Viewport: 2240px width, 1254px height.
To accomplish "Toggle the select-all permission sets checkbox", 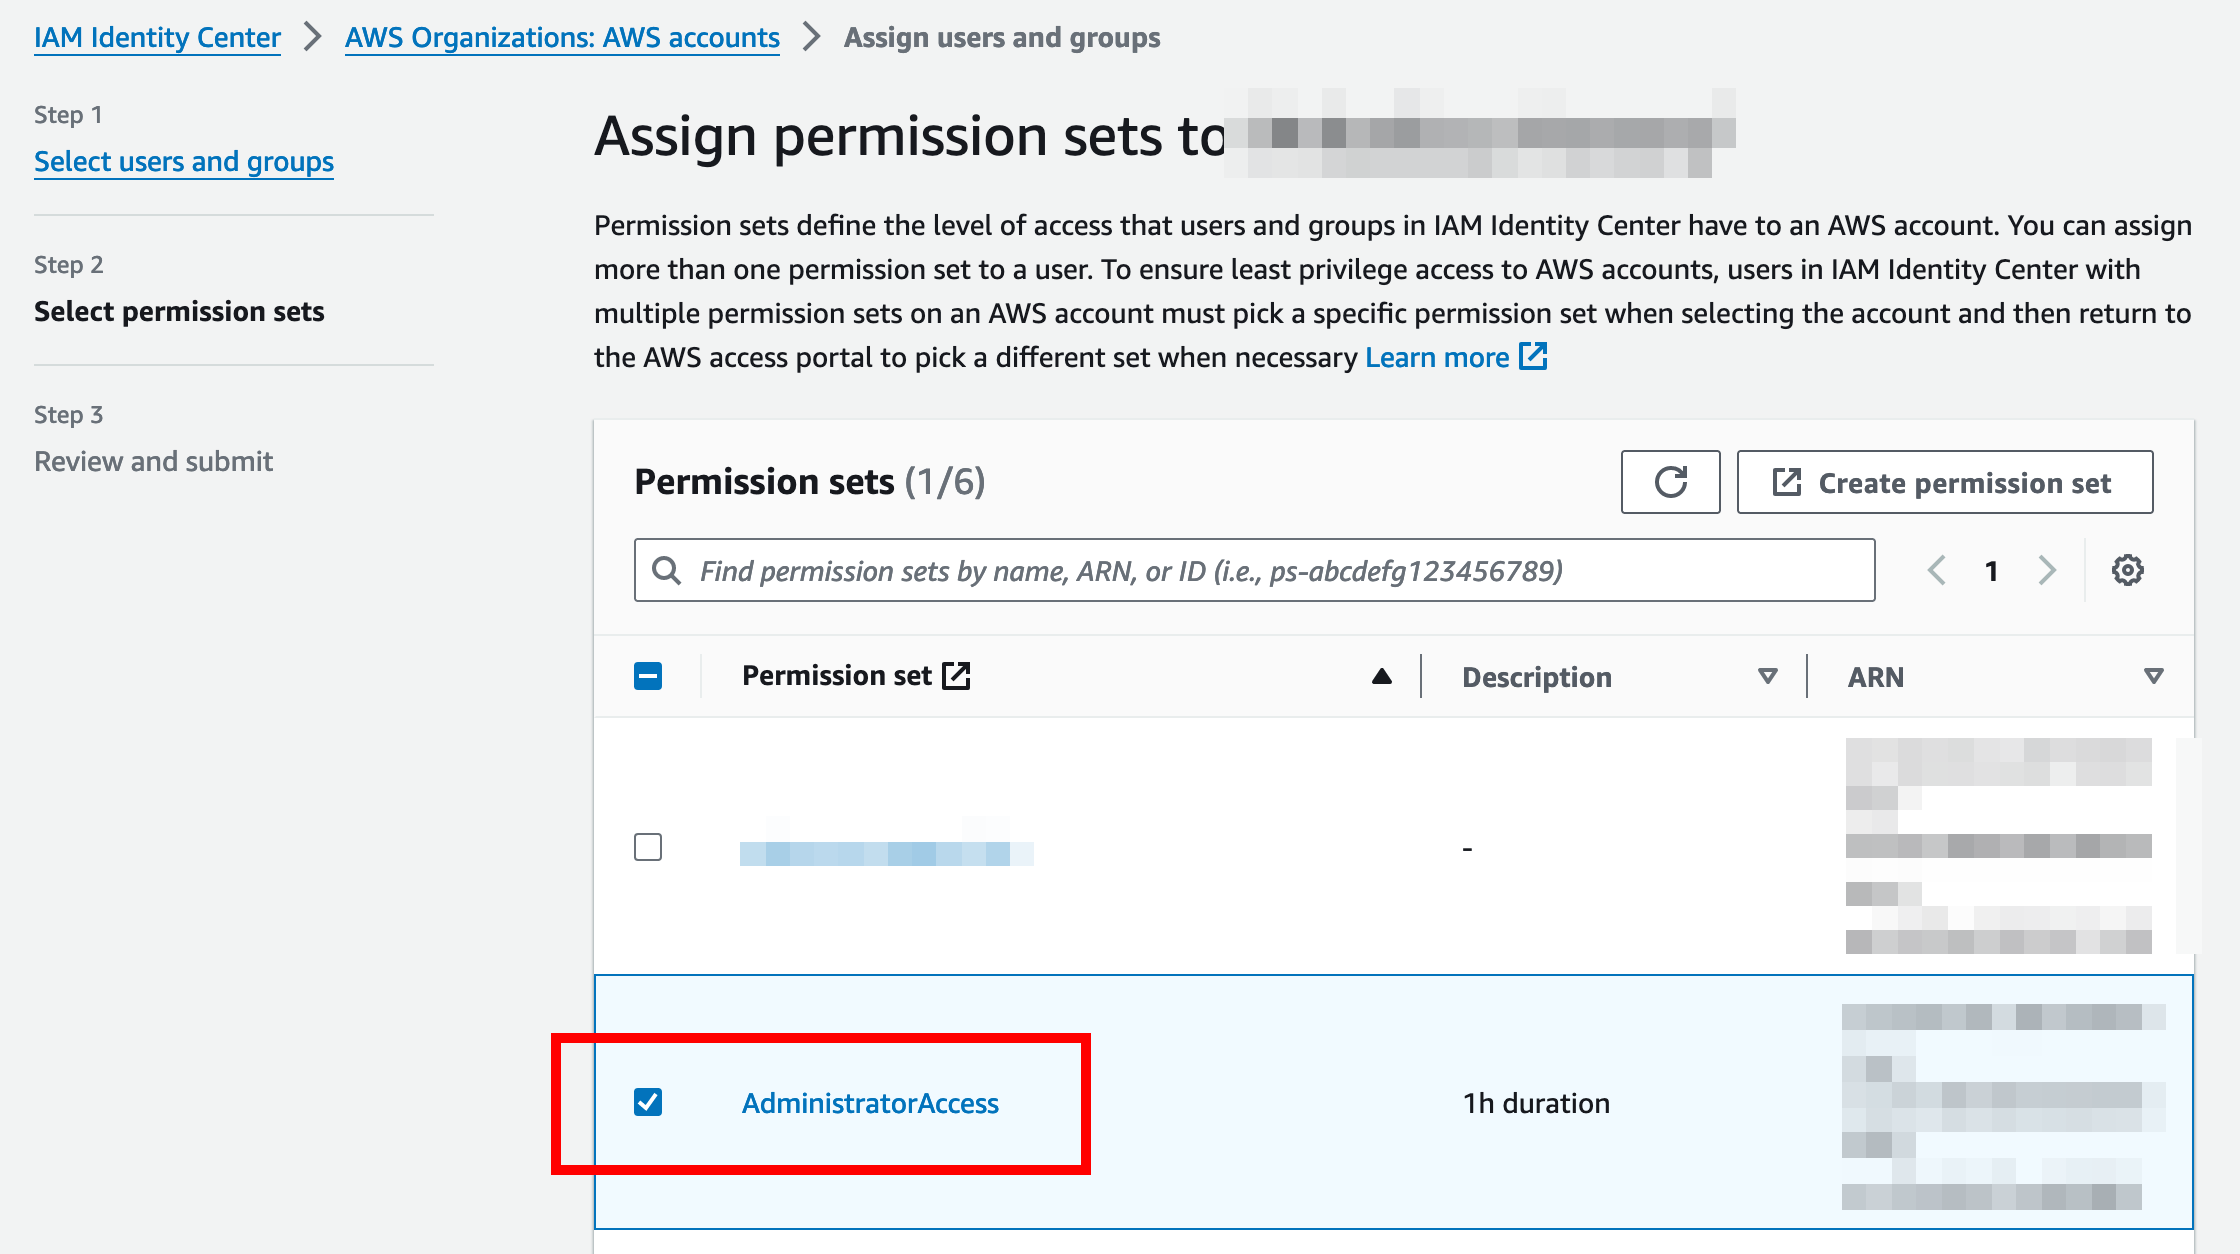I will coord(648,676).
